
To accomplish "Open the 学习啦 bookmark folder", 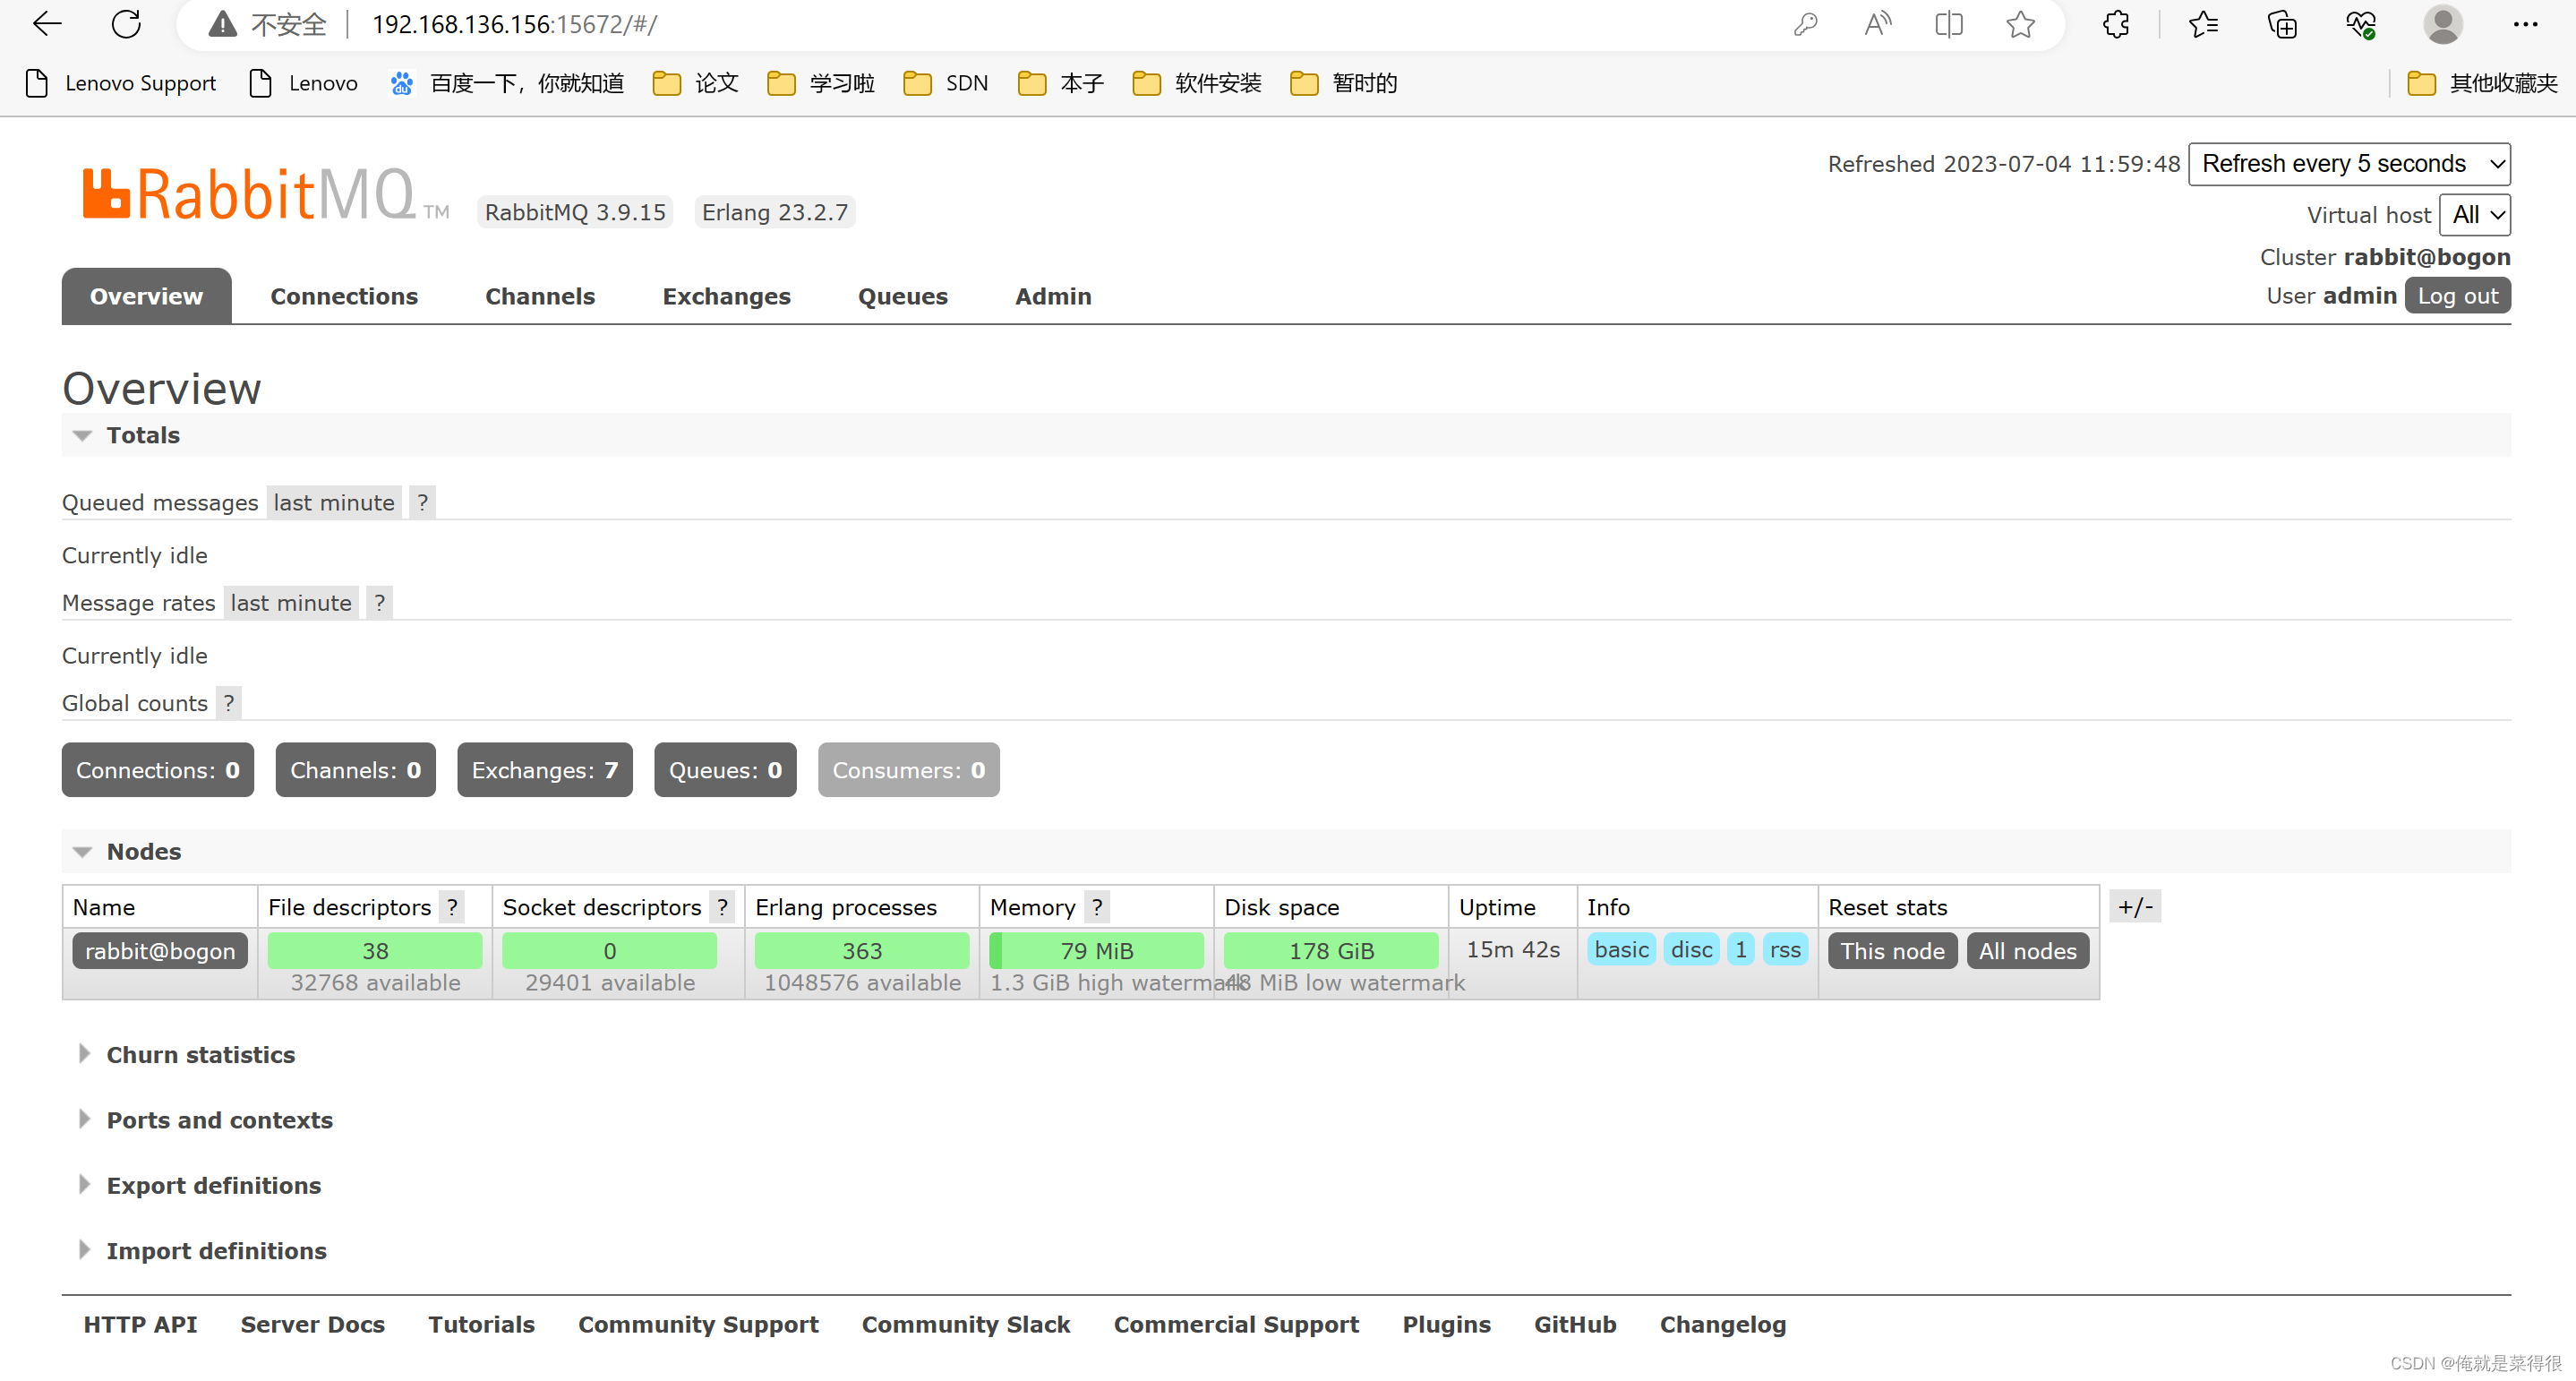I will pos(821,83).
